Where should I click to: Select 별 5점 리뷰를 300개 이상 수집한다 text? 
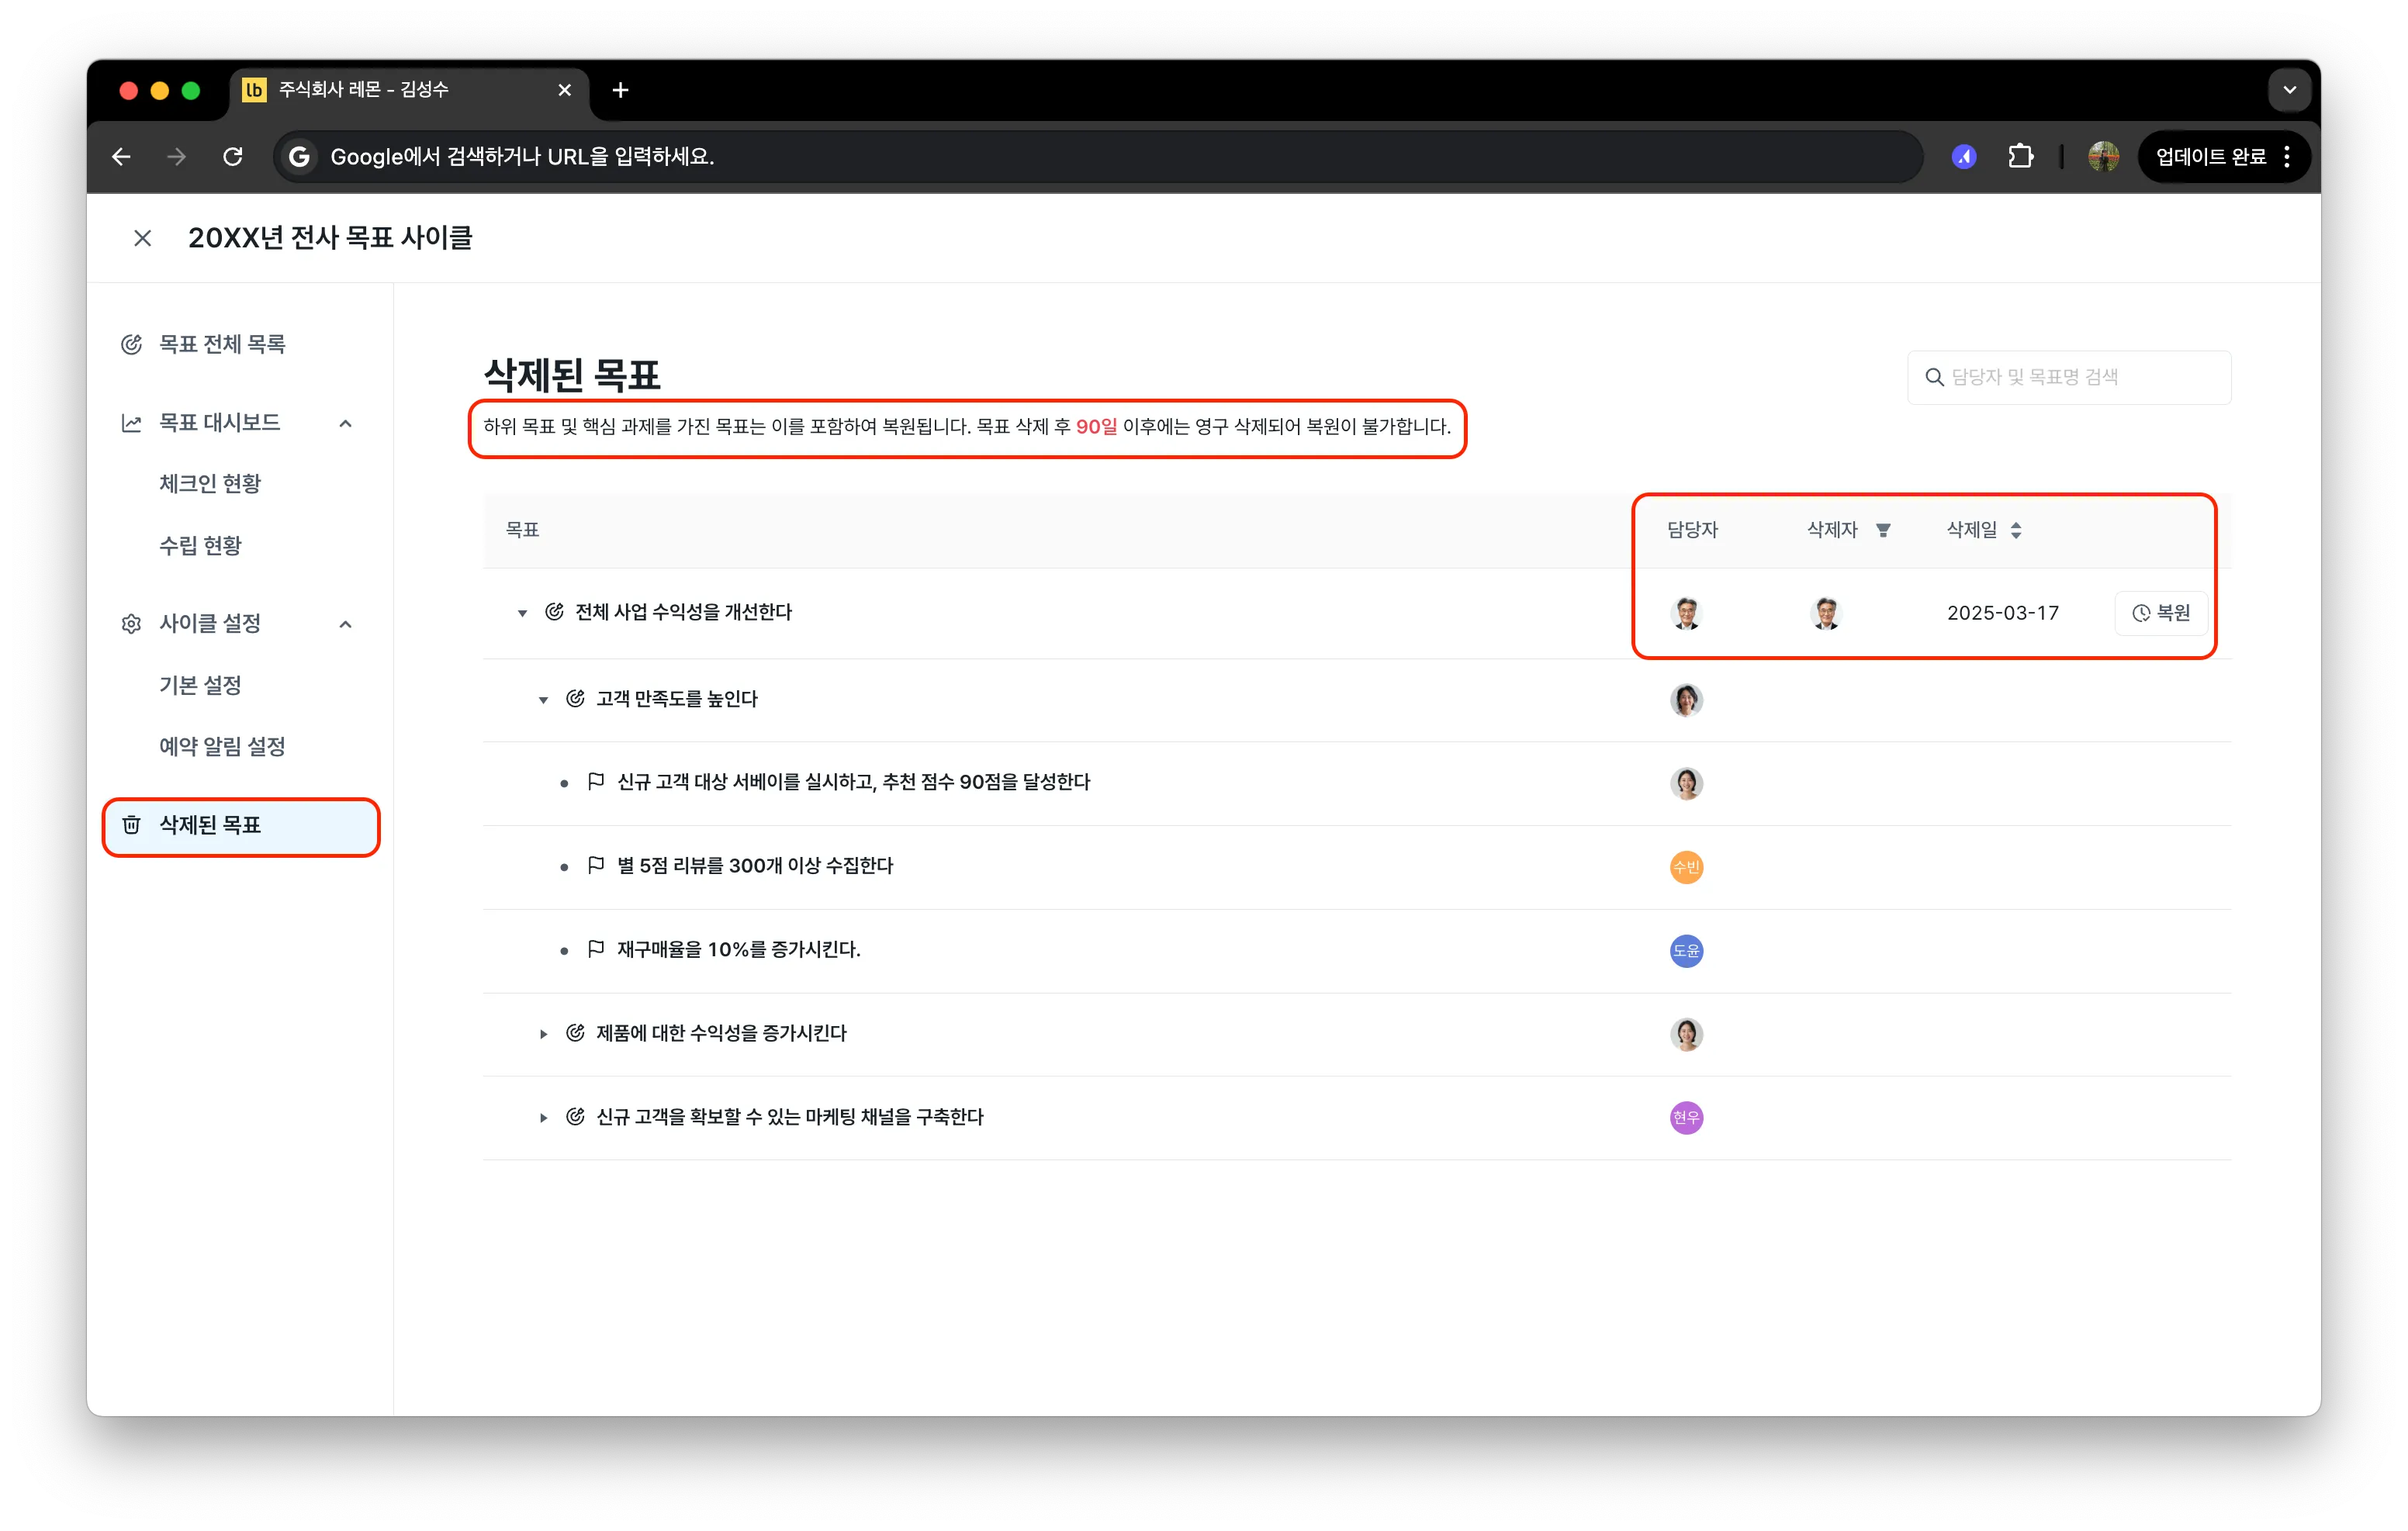click(755, 866)
